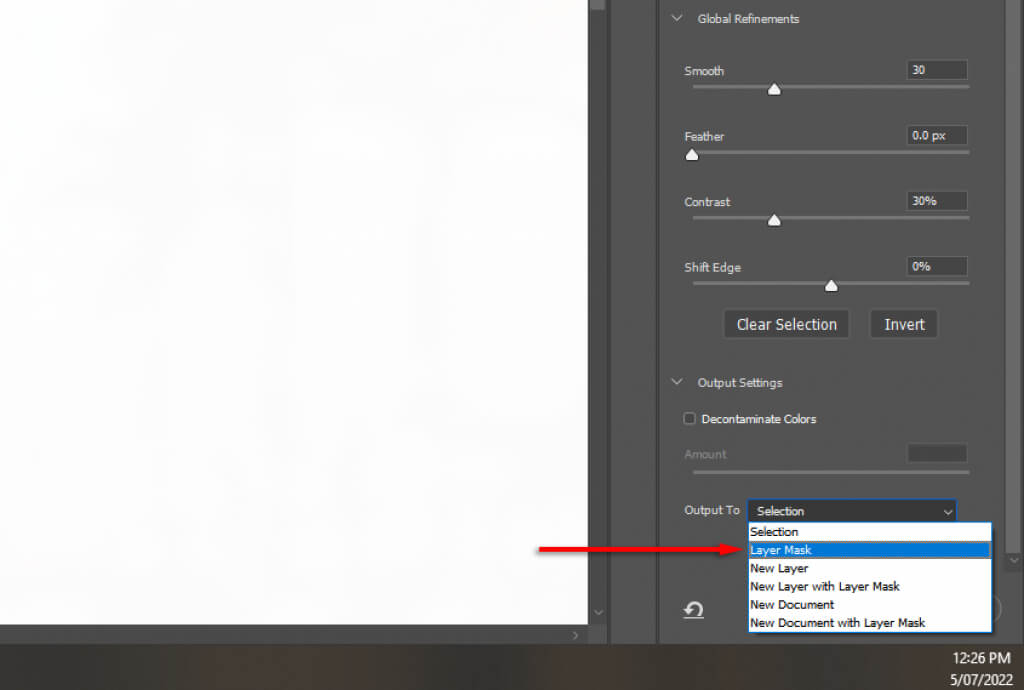Select New Layer with Layer Mask option

click(824, 586)
